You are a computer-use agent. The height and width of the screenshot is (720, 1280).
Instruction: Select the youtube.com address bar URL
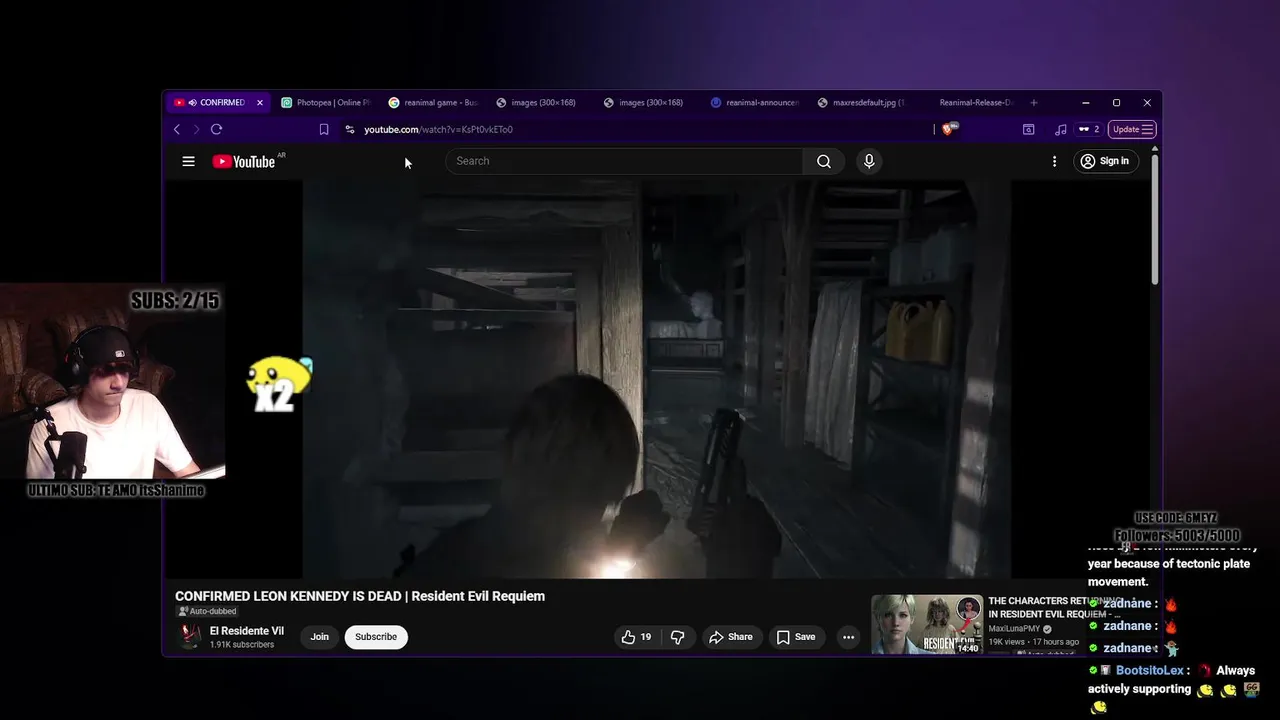pyautogui.click(x=438, y=129)
